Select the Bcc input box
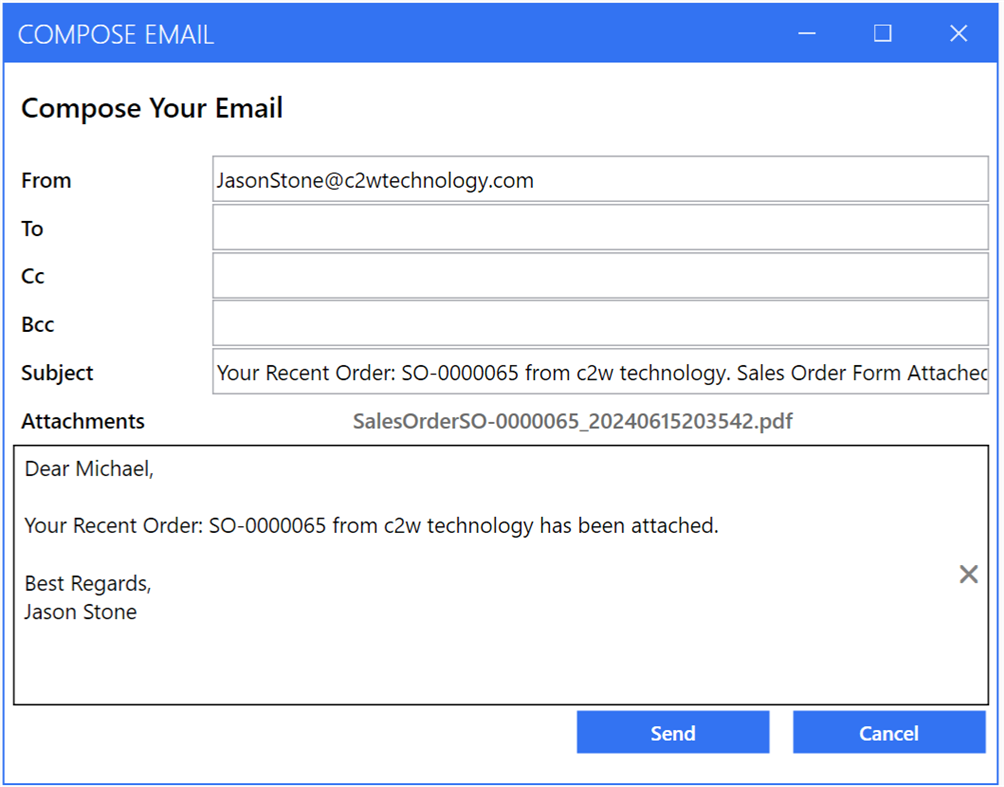Viewport: 1004px width, 787px height. pyautogui.click(x=600, y=324)
